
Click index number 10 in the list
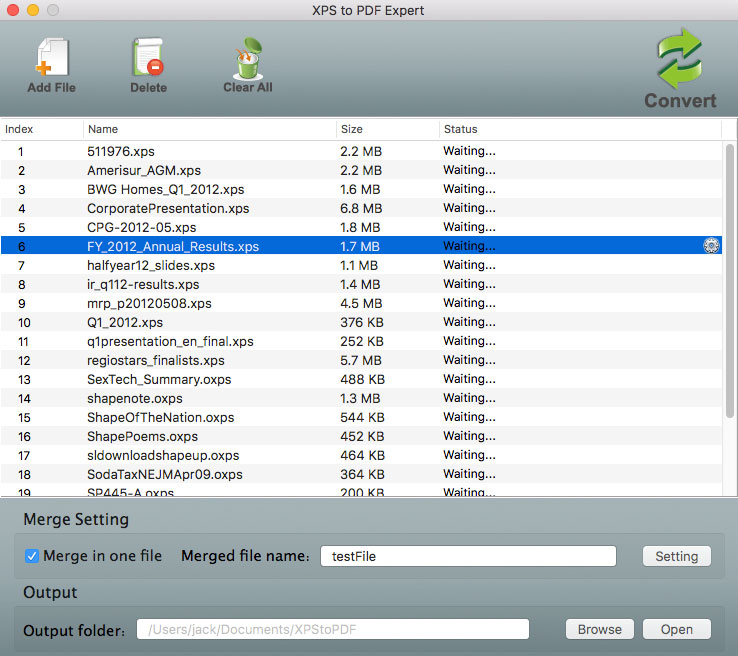[x=24, y=322]
